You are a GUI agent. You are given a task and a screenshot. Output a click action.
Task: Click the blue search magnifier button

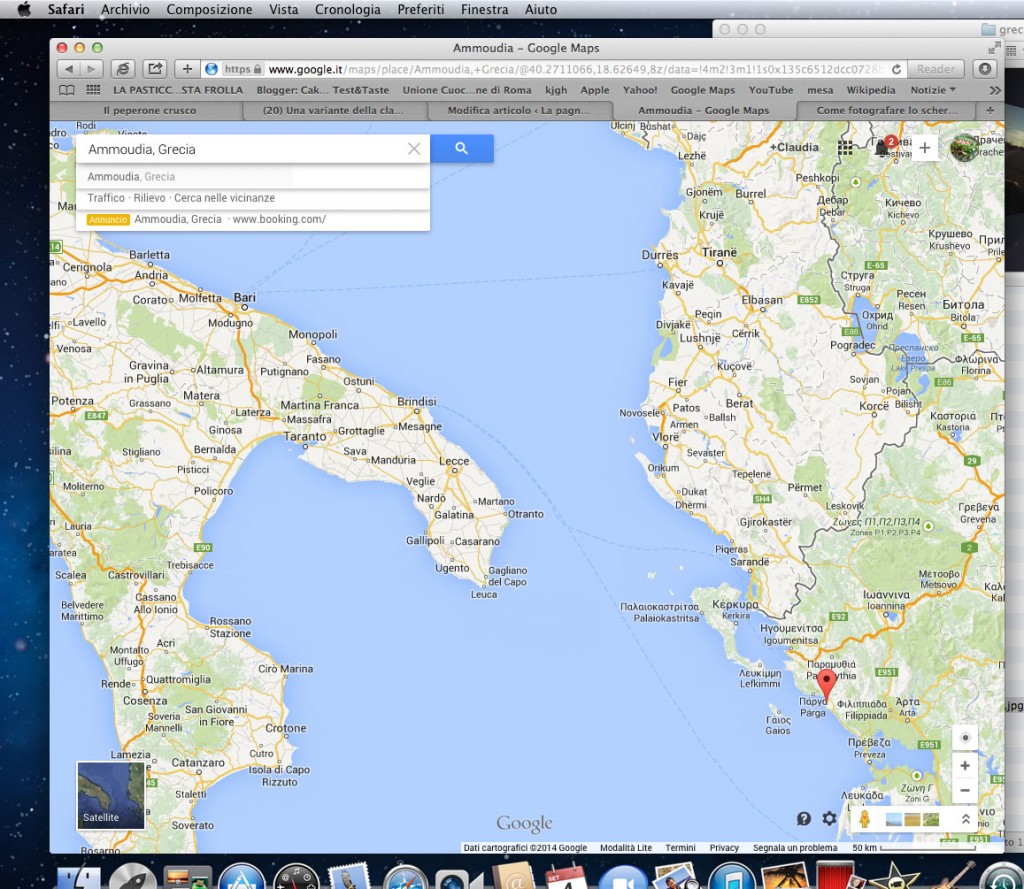coord(461,148)
